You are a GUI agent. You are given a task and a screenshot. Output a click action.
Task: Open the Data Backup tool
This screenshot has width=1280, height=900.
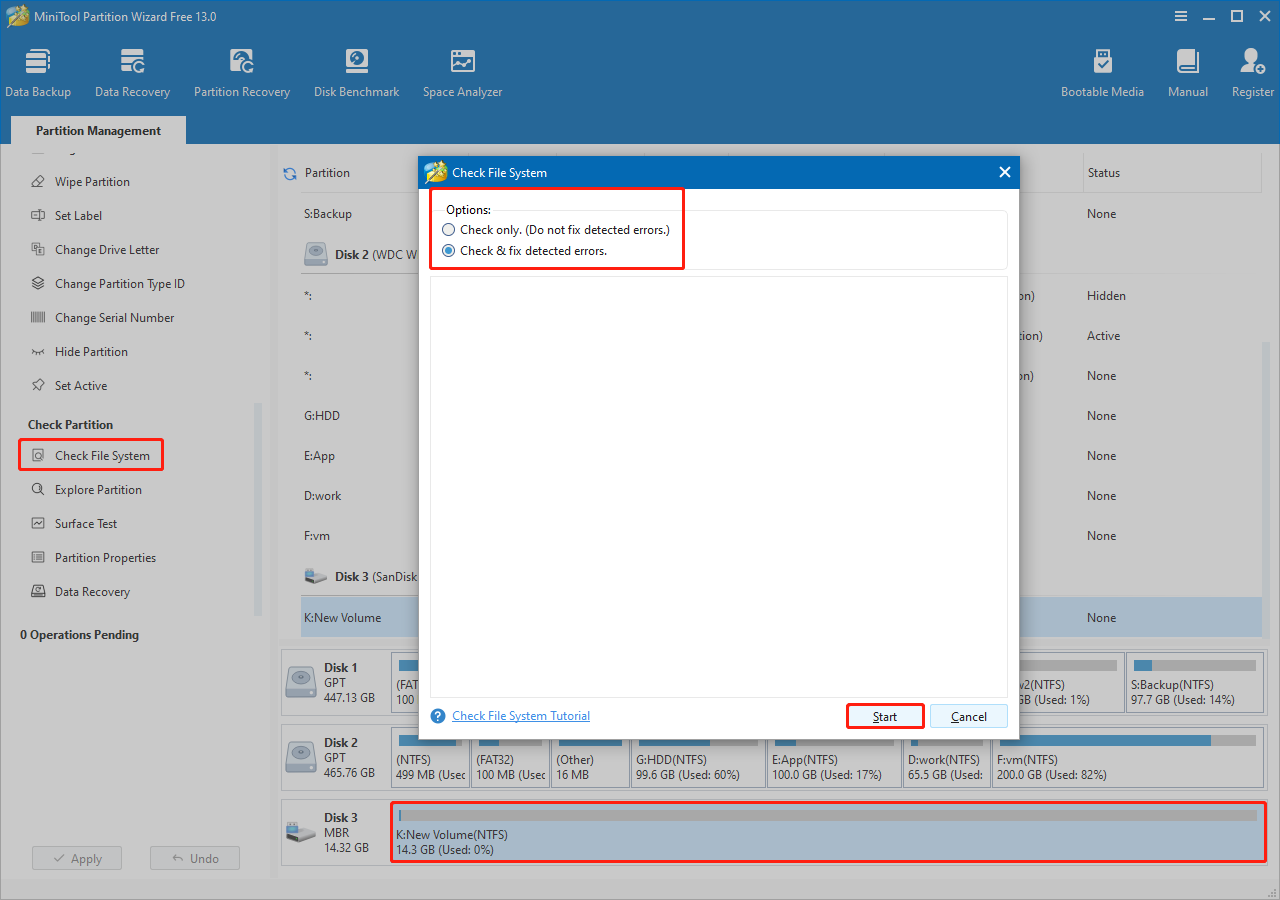[38, 70]
